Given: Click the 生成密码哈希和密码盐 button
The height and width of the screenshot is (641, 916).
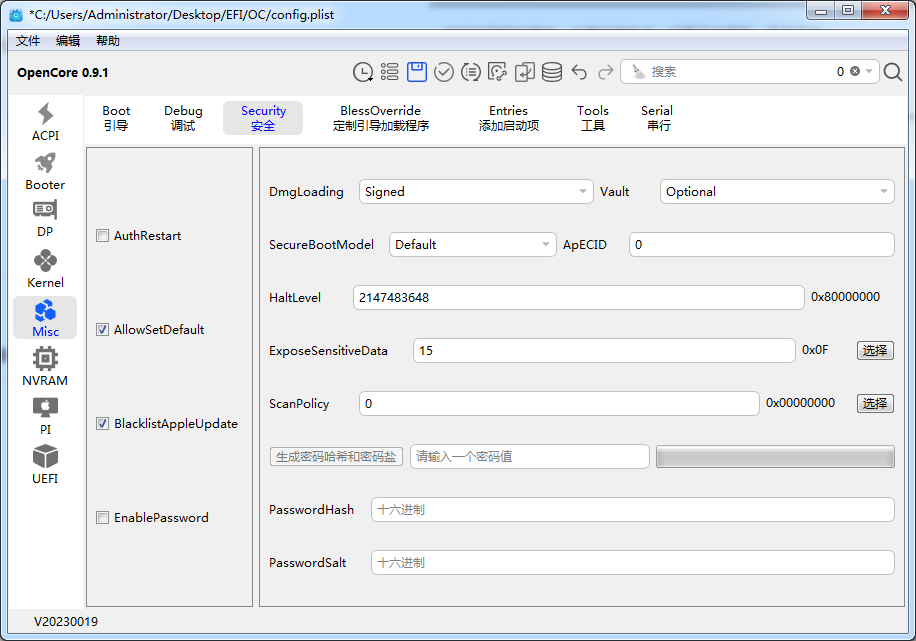Looking at the screenshot, I should (337, 457).
